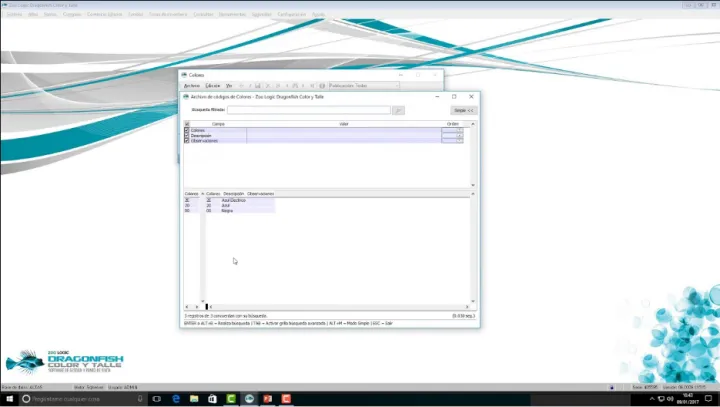Select the Azul Electrico row
The height and width of the screenshot is (407, 720).
point(230,200)
